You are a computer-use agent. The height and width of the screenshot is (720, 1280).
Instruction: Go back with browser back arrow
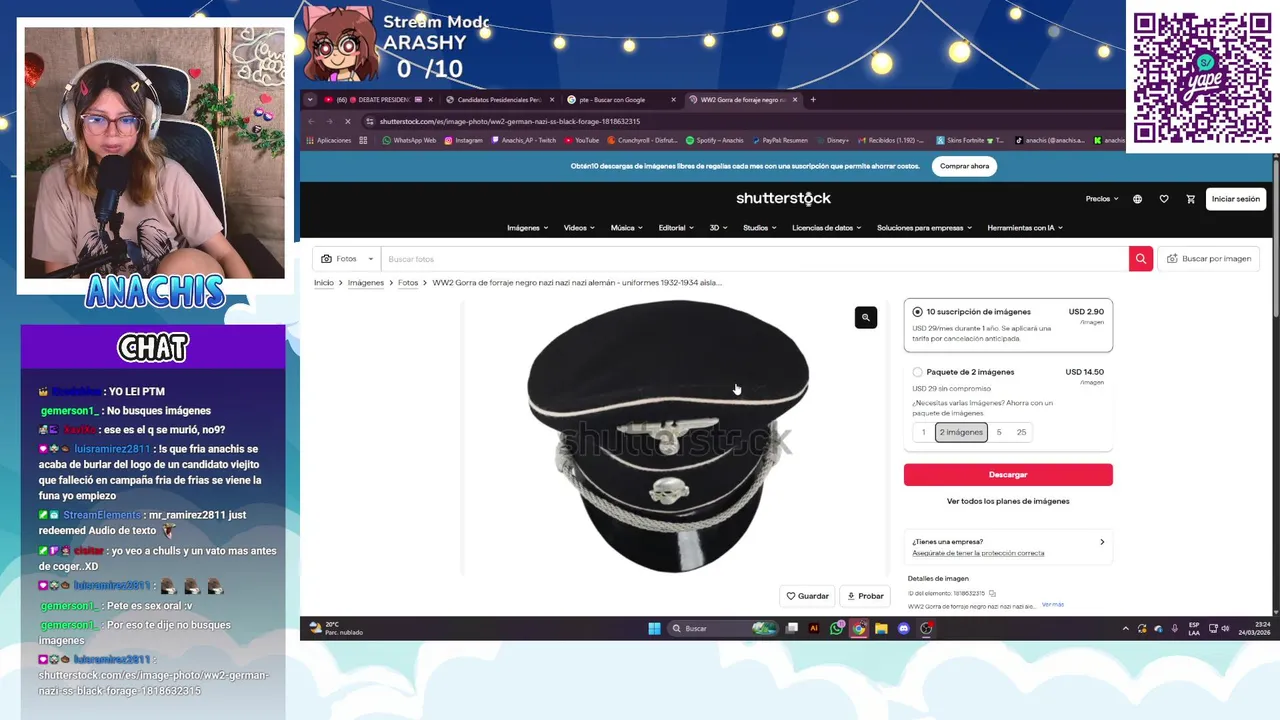pyautogui.click(x=311, y=121)
